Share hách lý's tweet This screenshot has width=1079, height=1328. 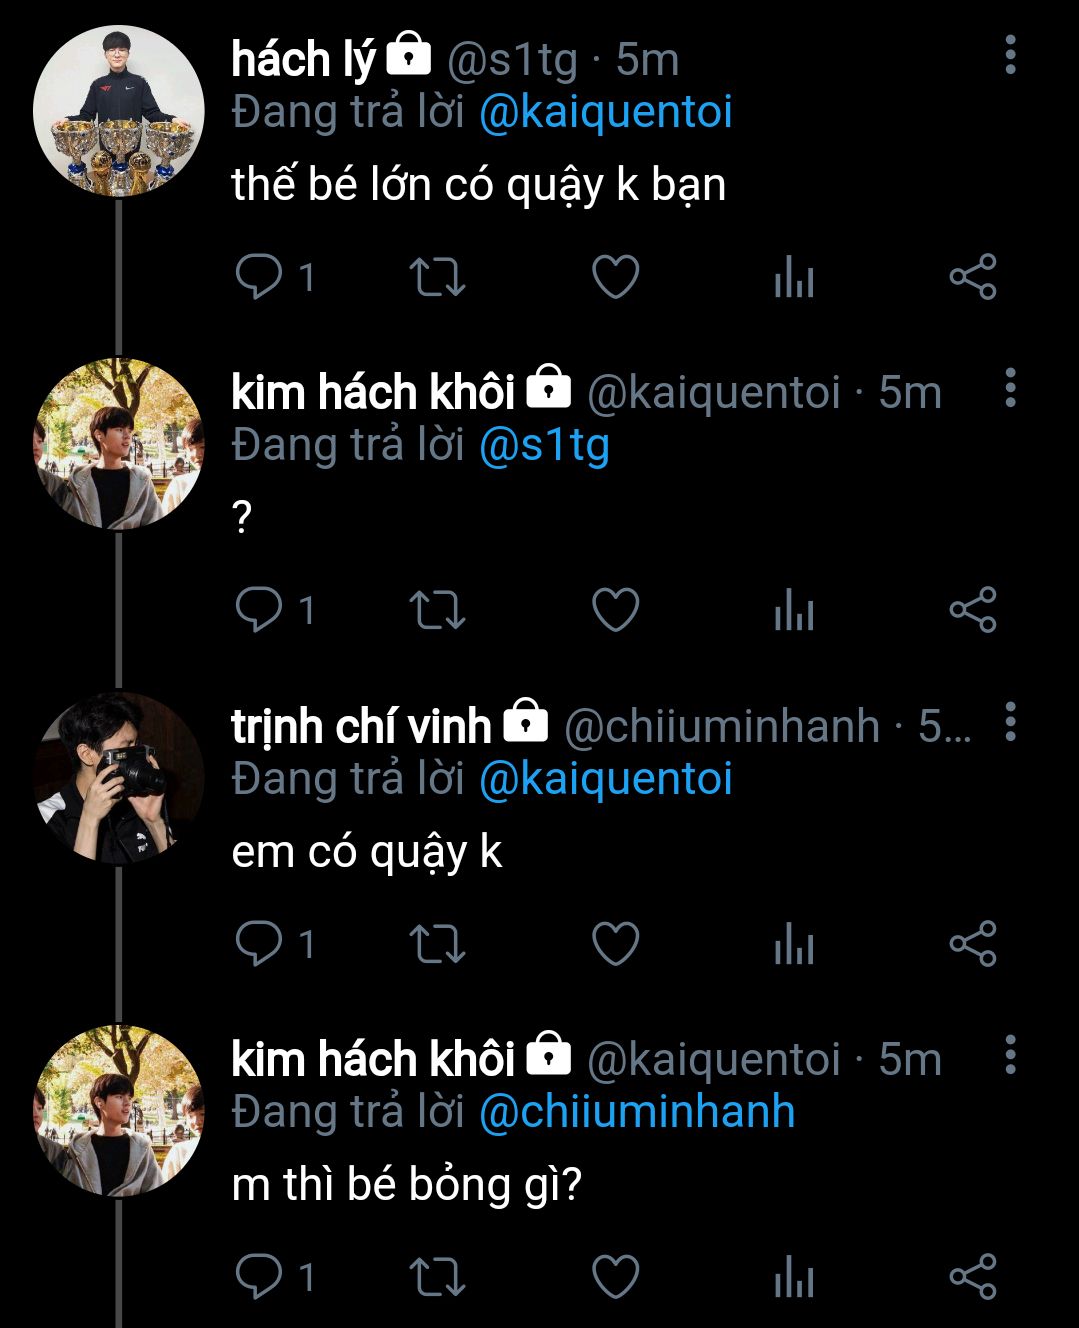[972, 277]
